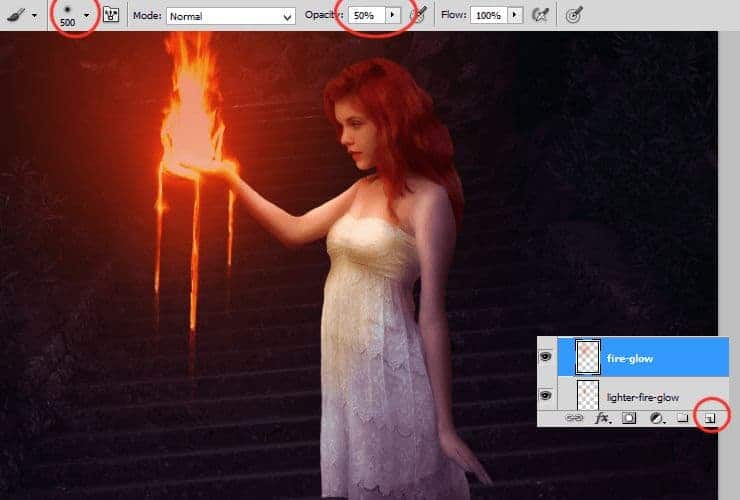Click the Flow 100% value field
Screen dimensions: 740x500
coord(488,15)
